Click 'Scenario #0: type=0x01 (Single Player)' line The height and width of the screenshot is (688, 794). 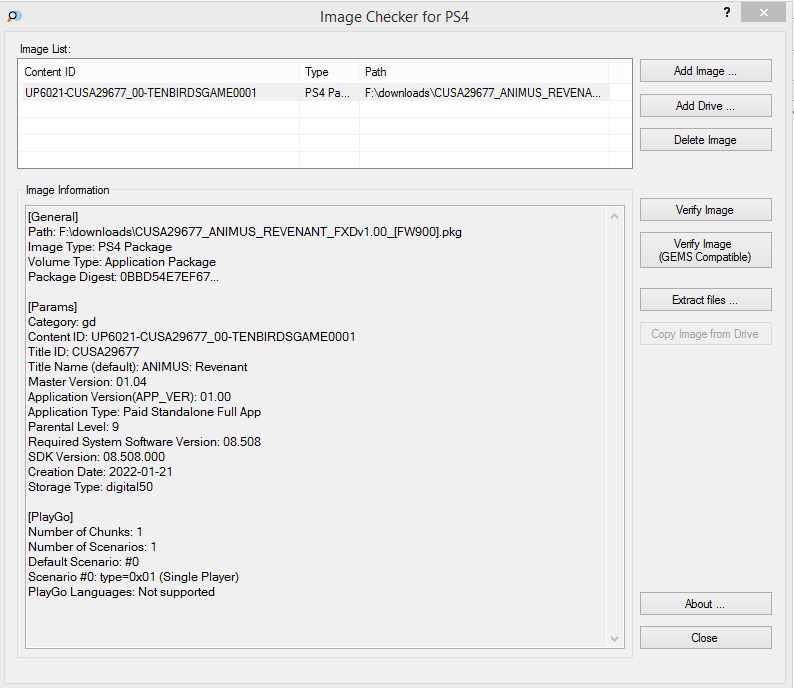pyautogui.click(x=133, y=577)
